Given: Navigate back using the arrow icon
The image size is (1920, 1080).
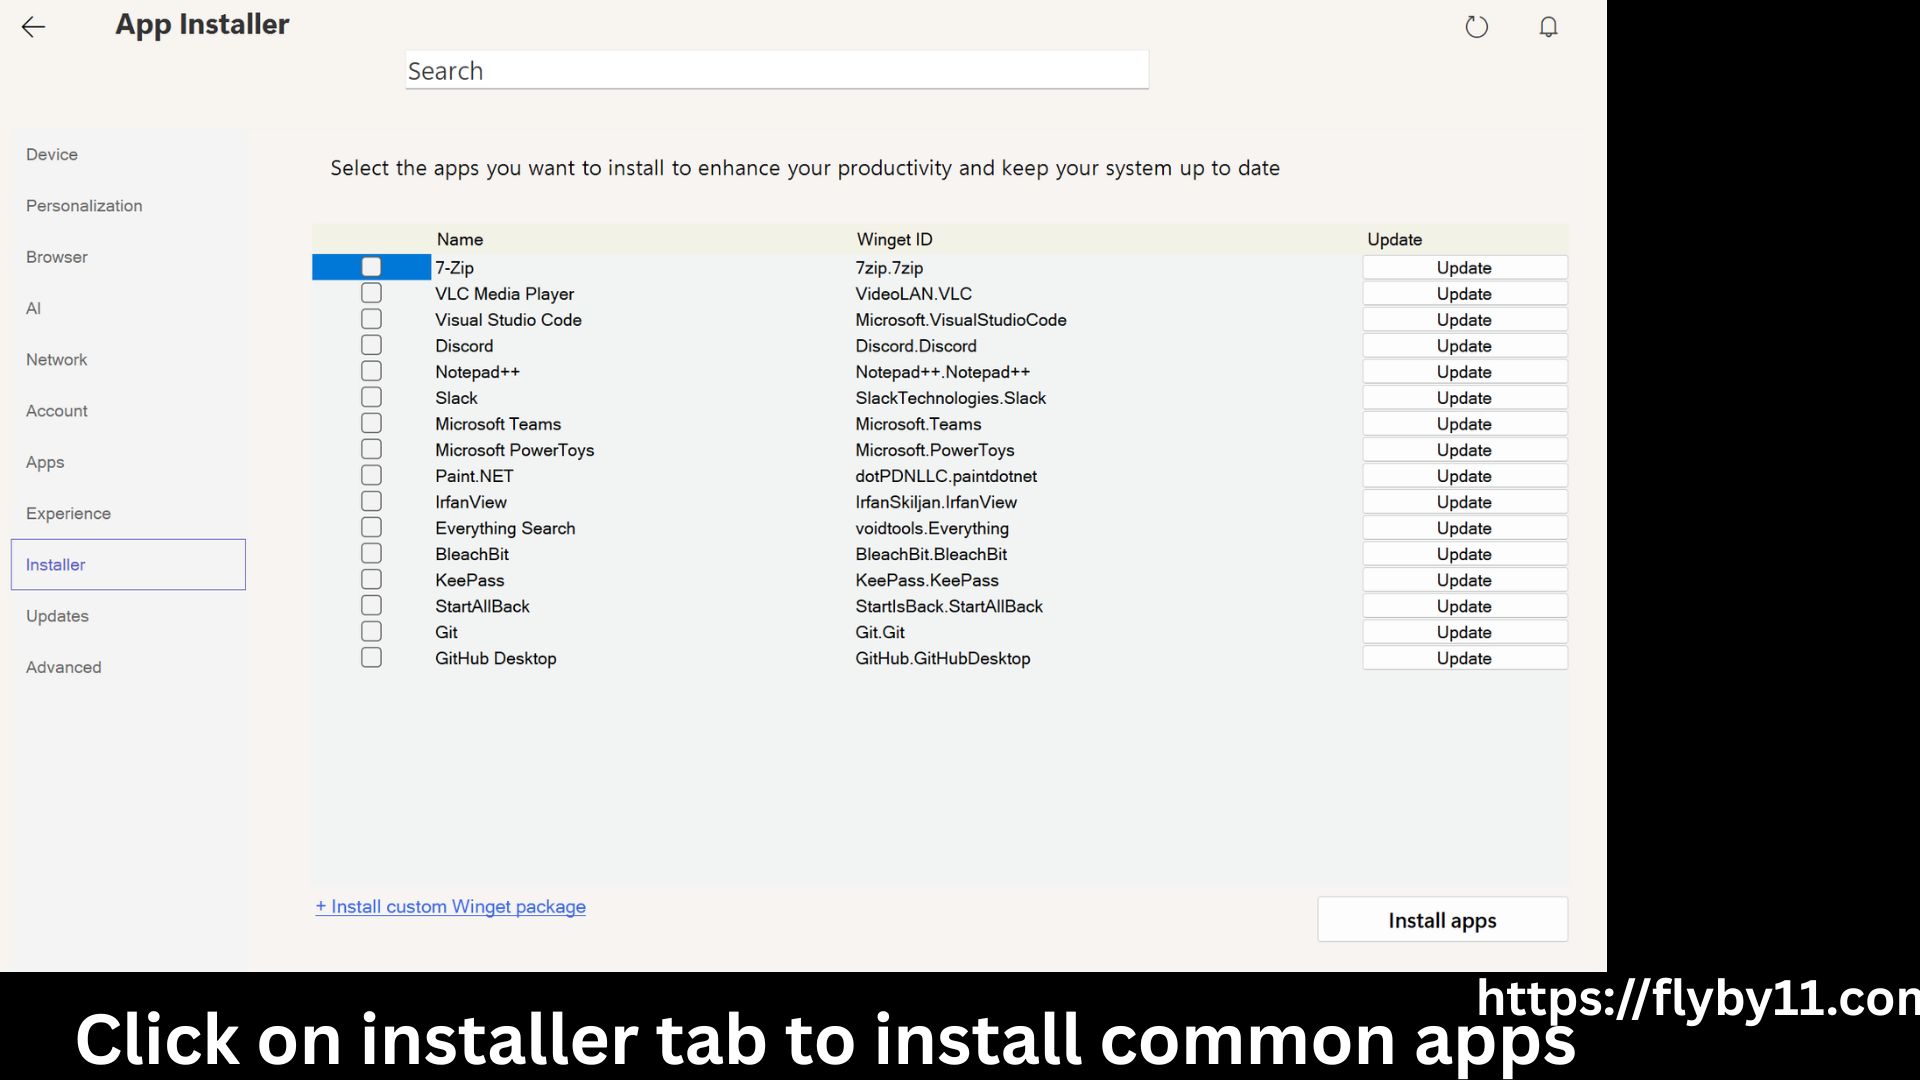Looking at the screenshot, I should point(33,27).
